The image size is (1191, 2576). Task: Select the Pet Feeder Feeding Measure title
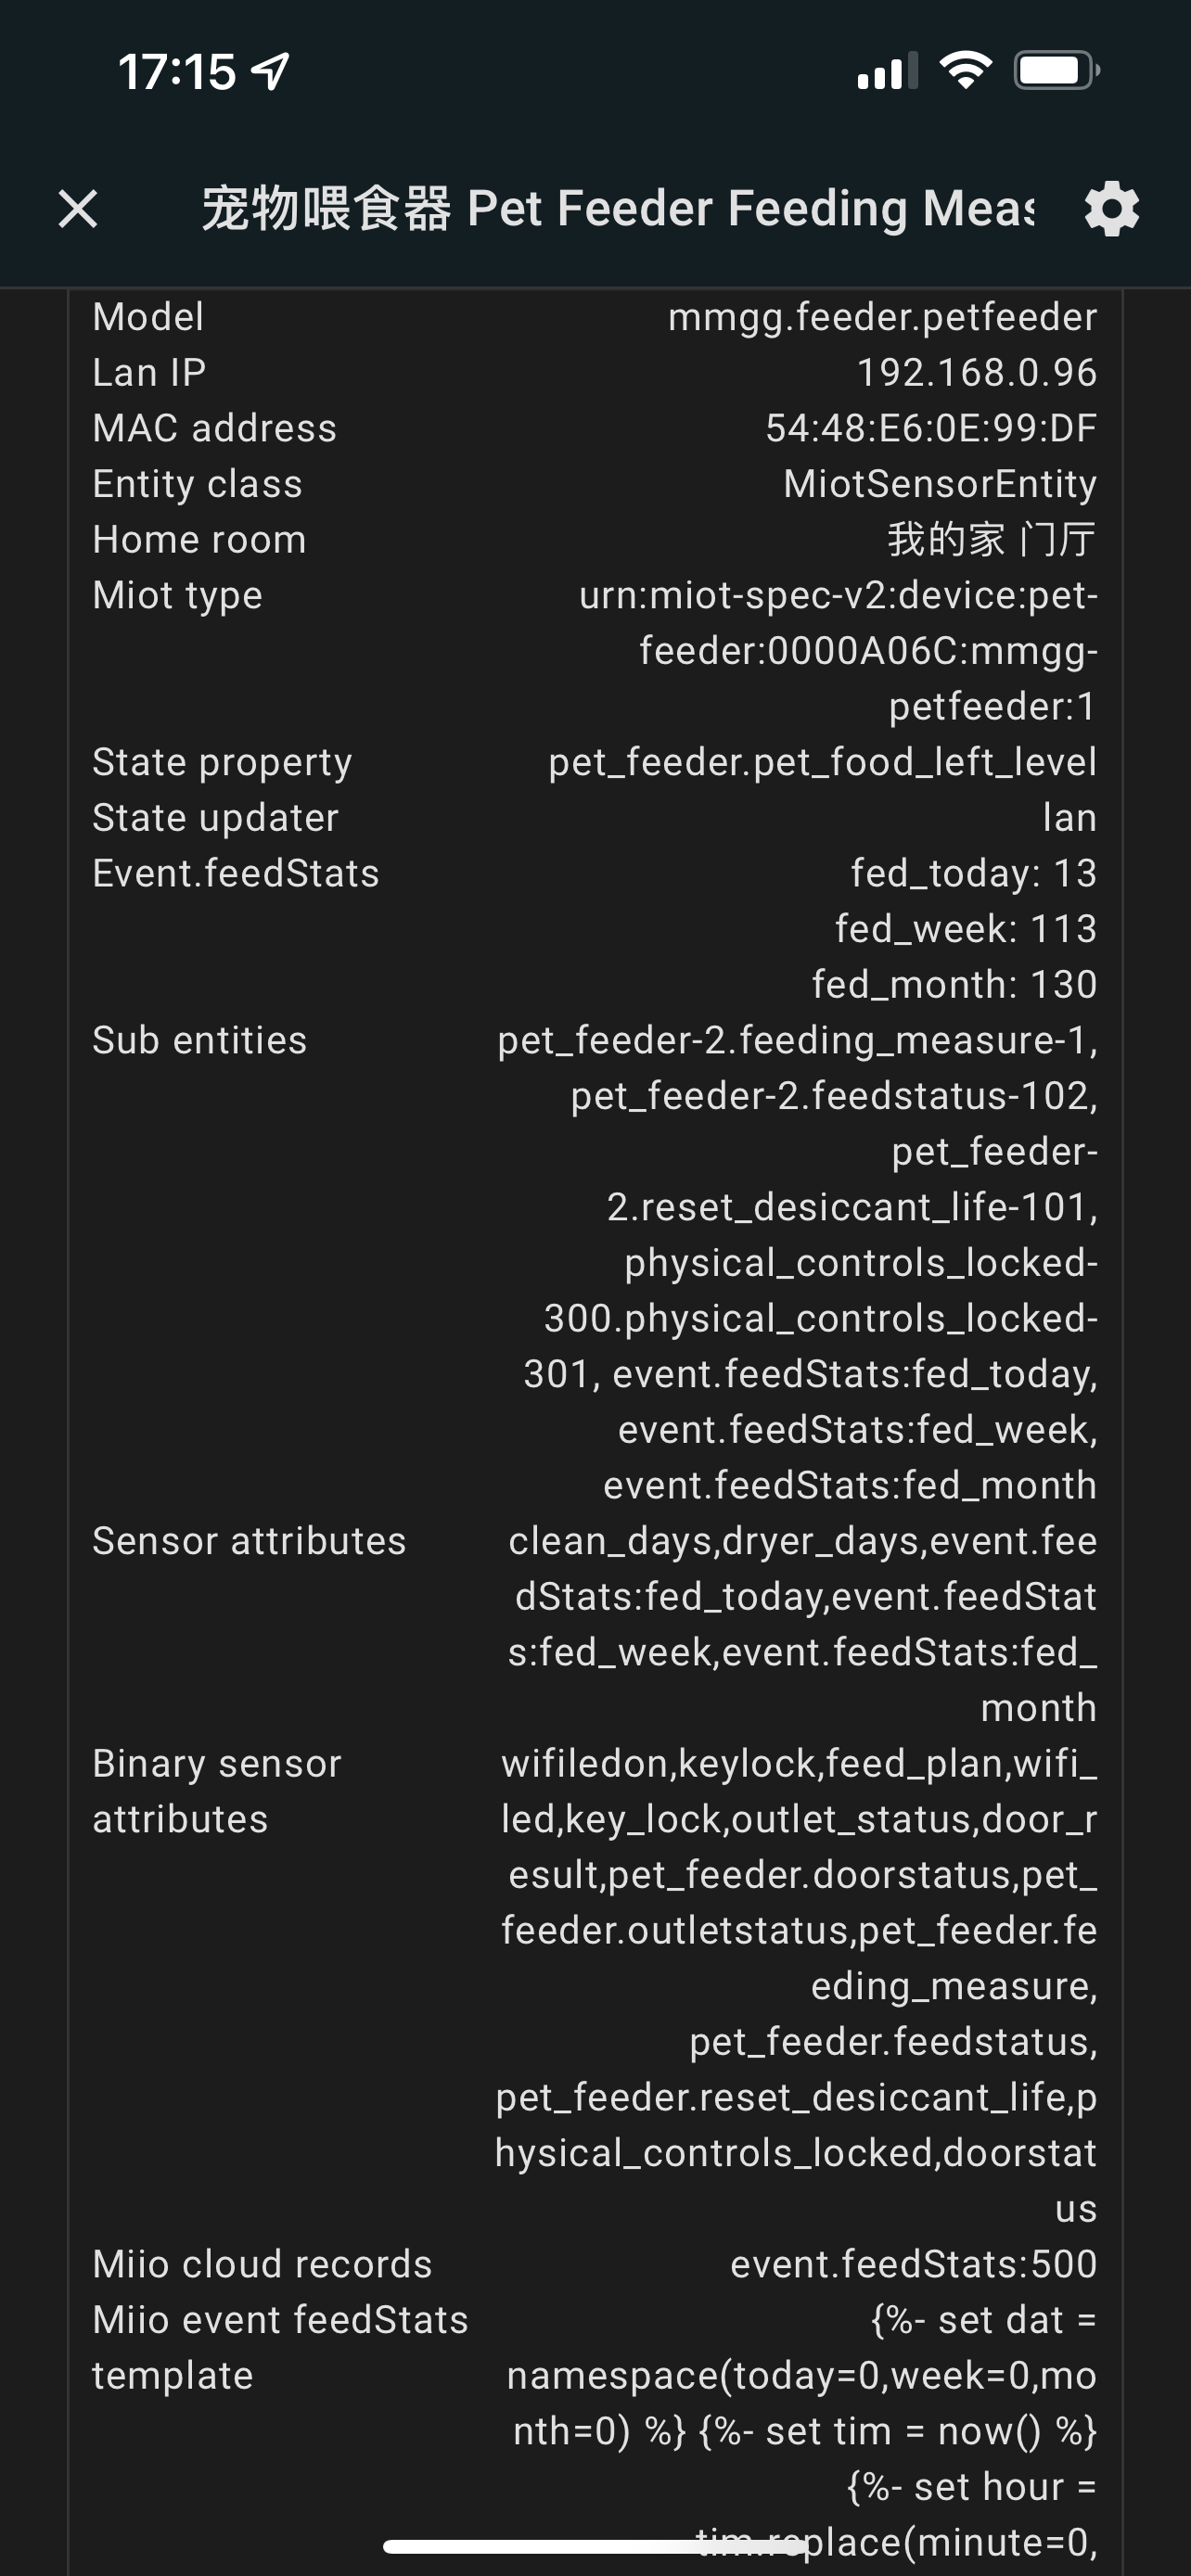coord(620,208)
